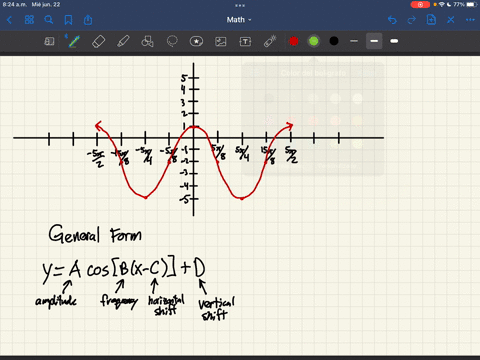Close the notebook with the X icon
This screenshot has width=480, height=360.
451,20
